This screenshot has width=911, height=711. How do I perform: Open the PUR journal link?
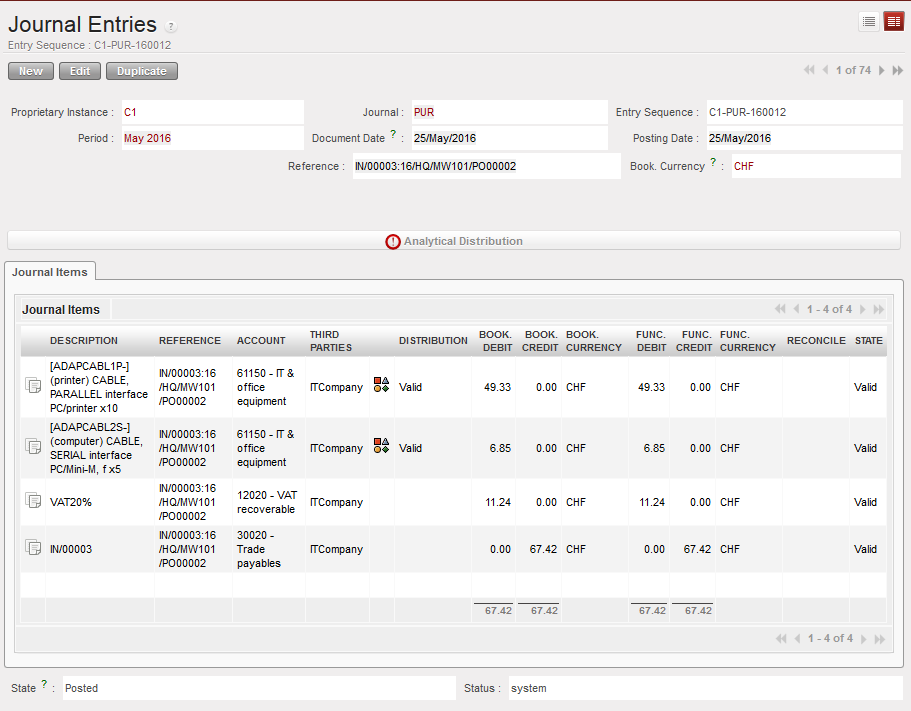[x=424, y=113]
